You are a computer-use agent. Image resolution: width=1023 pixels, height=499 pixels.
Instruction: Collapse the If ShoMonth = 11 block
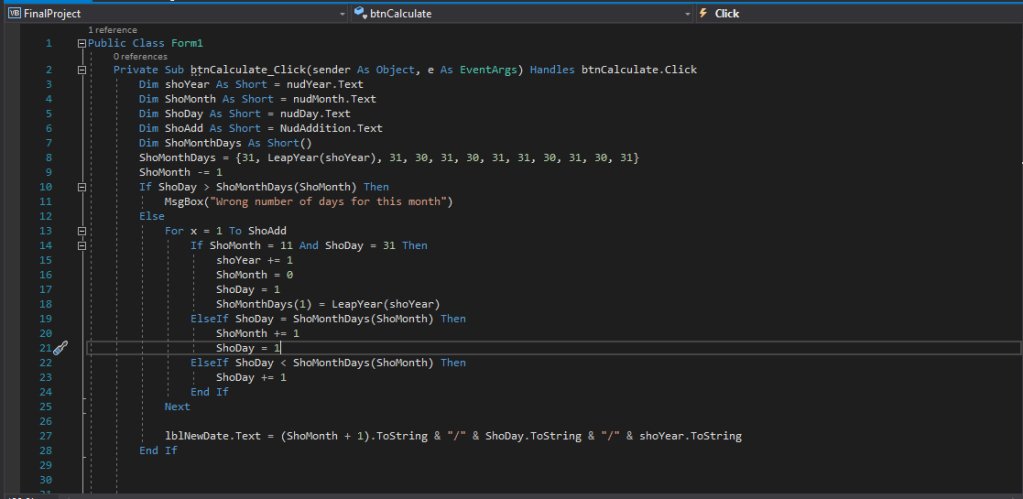click(81, 246)
